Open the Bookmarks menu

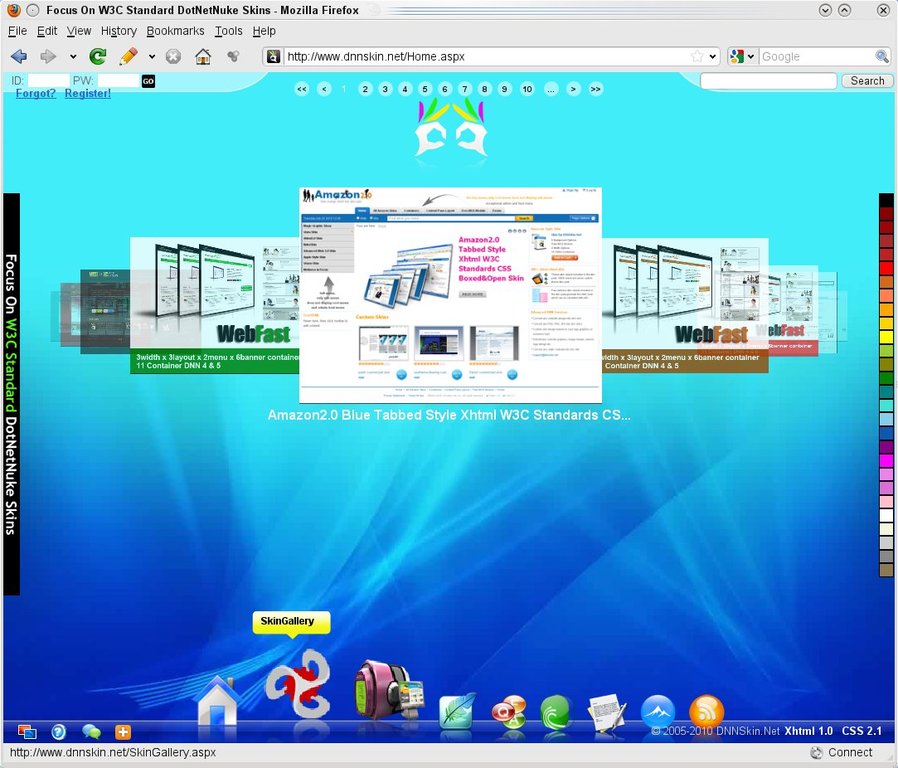[x=175, y=31]
